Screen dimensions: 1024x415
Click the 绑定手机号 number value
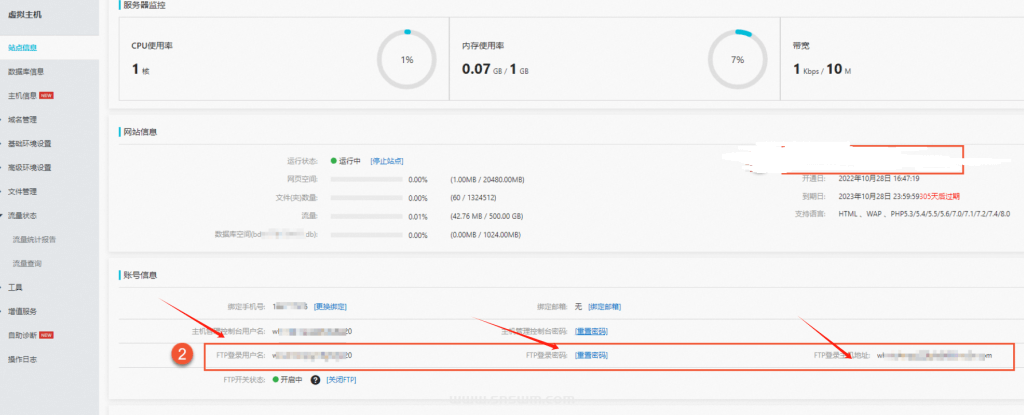pyautogui.click(x=291, y=307)
